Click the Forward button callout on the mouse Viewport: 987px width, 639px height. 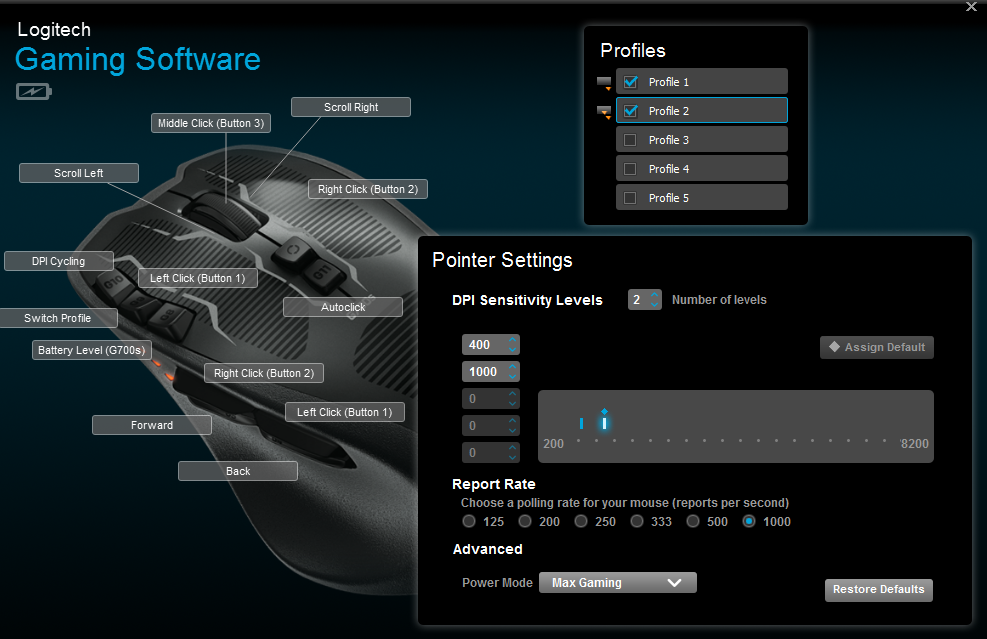pyautogui.click(x=151, y=424)
